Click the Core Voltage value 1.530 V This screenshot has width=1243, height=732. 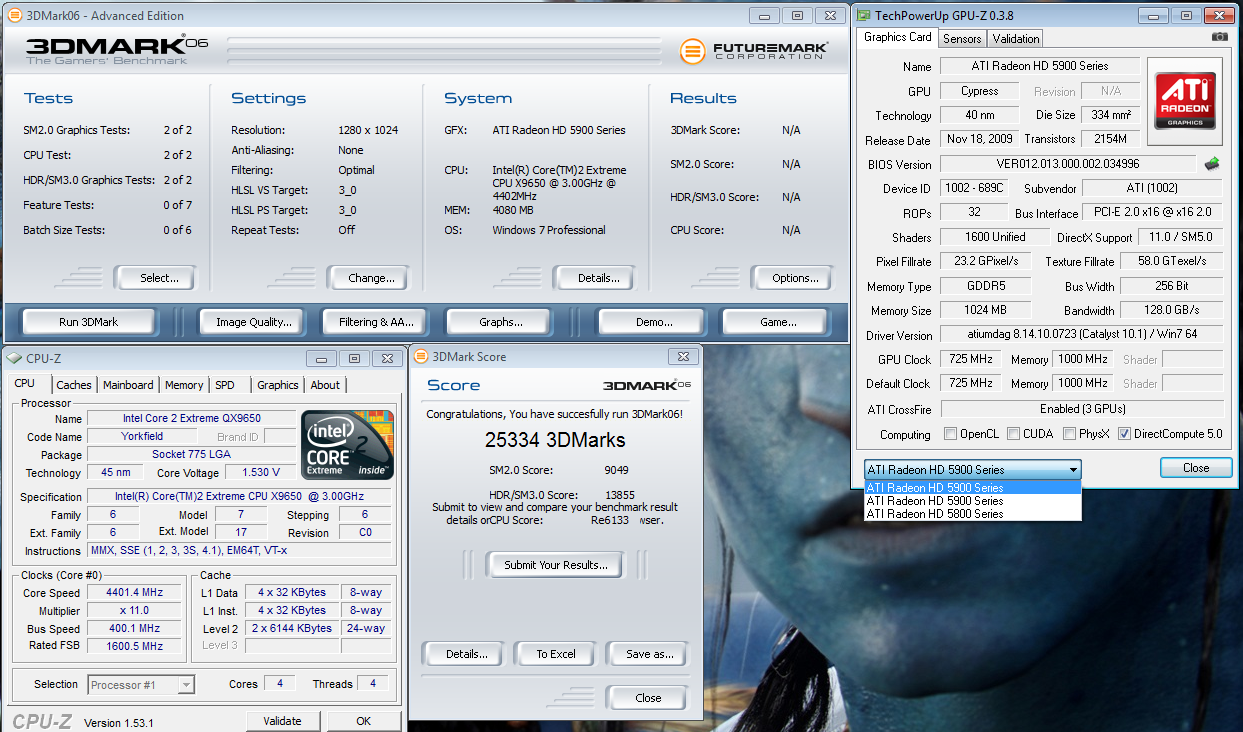(x=260, y=472)
